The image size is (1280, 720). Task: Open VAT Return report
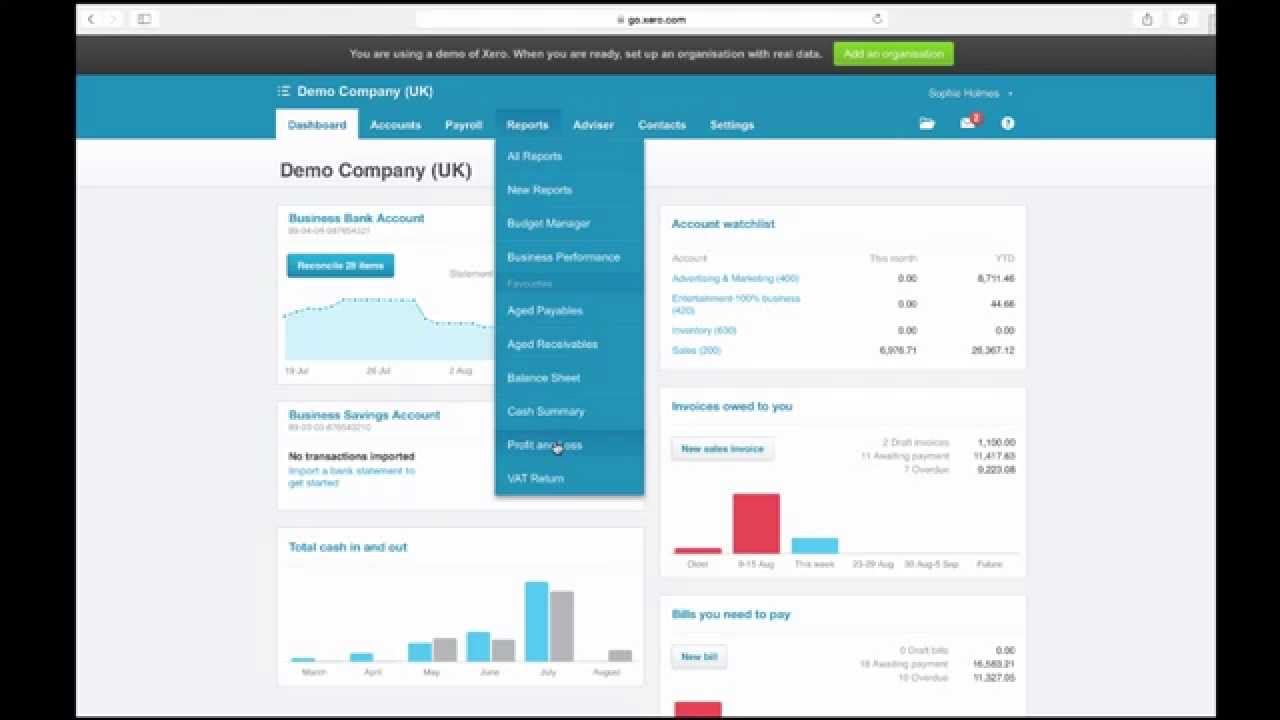pos(569,478)
